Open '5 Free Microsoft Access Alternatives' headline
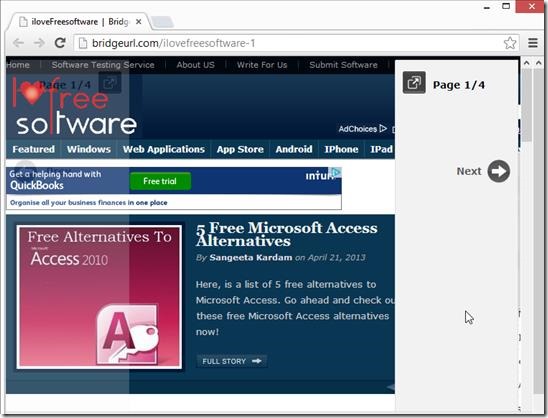548x418 pixels. (x=287, y=235)
